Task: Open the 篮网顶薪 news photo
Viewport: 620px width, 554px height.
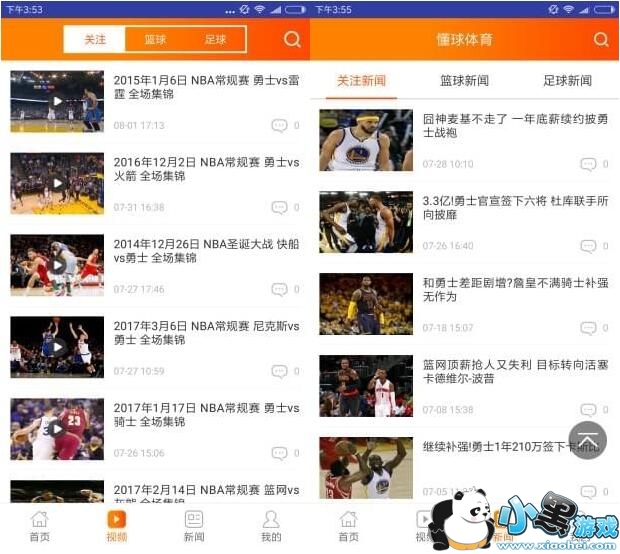Action: (x=366, y=386)
